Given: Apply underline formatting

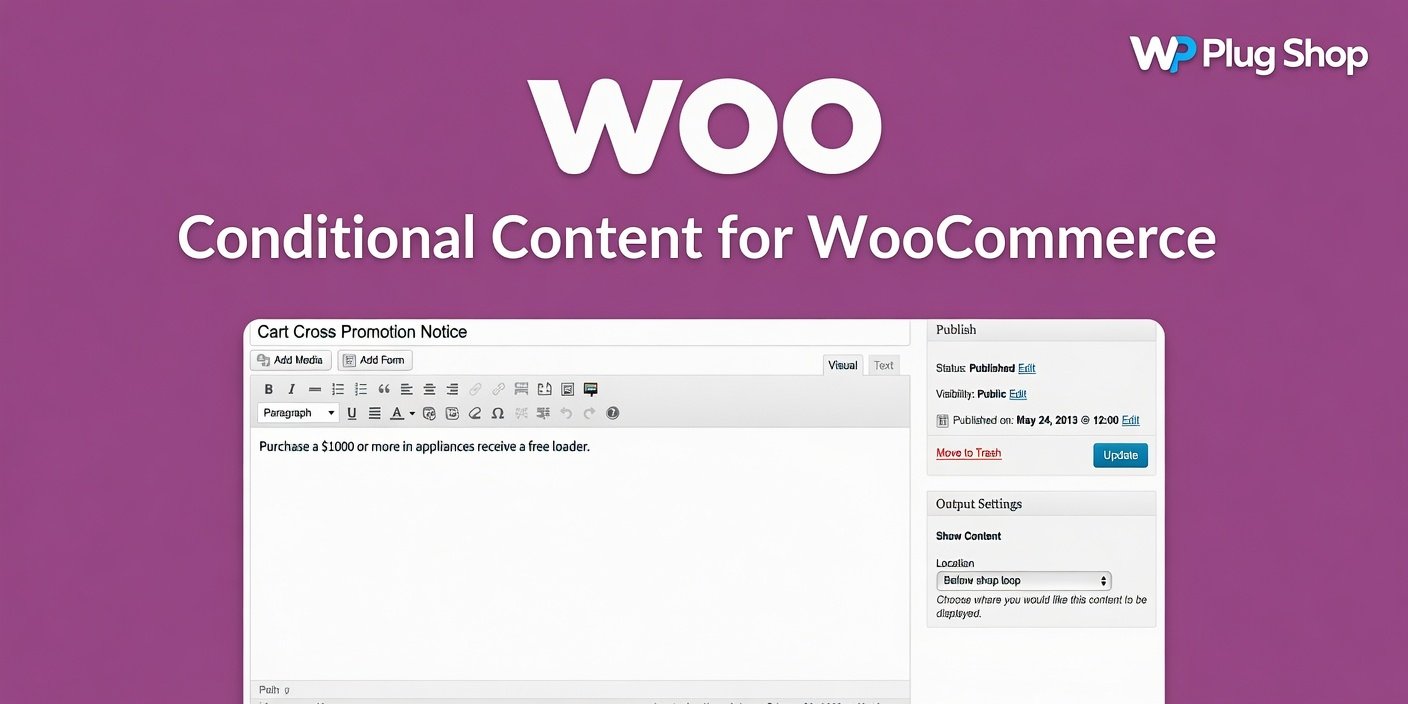Looking at the screenshot, I should click(x=352, y=413).
